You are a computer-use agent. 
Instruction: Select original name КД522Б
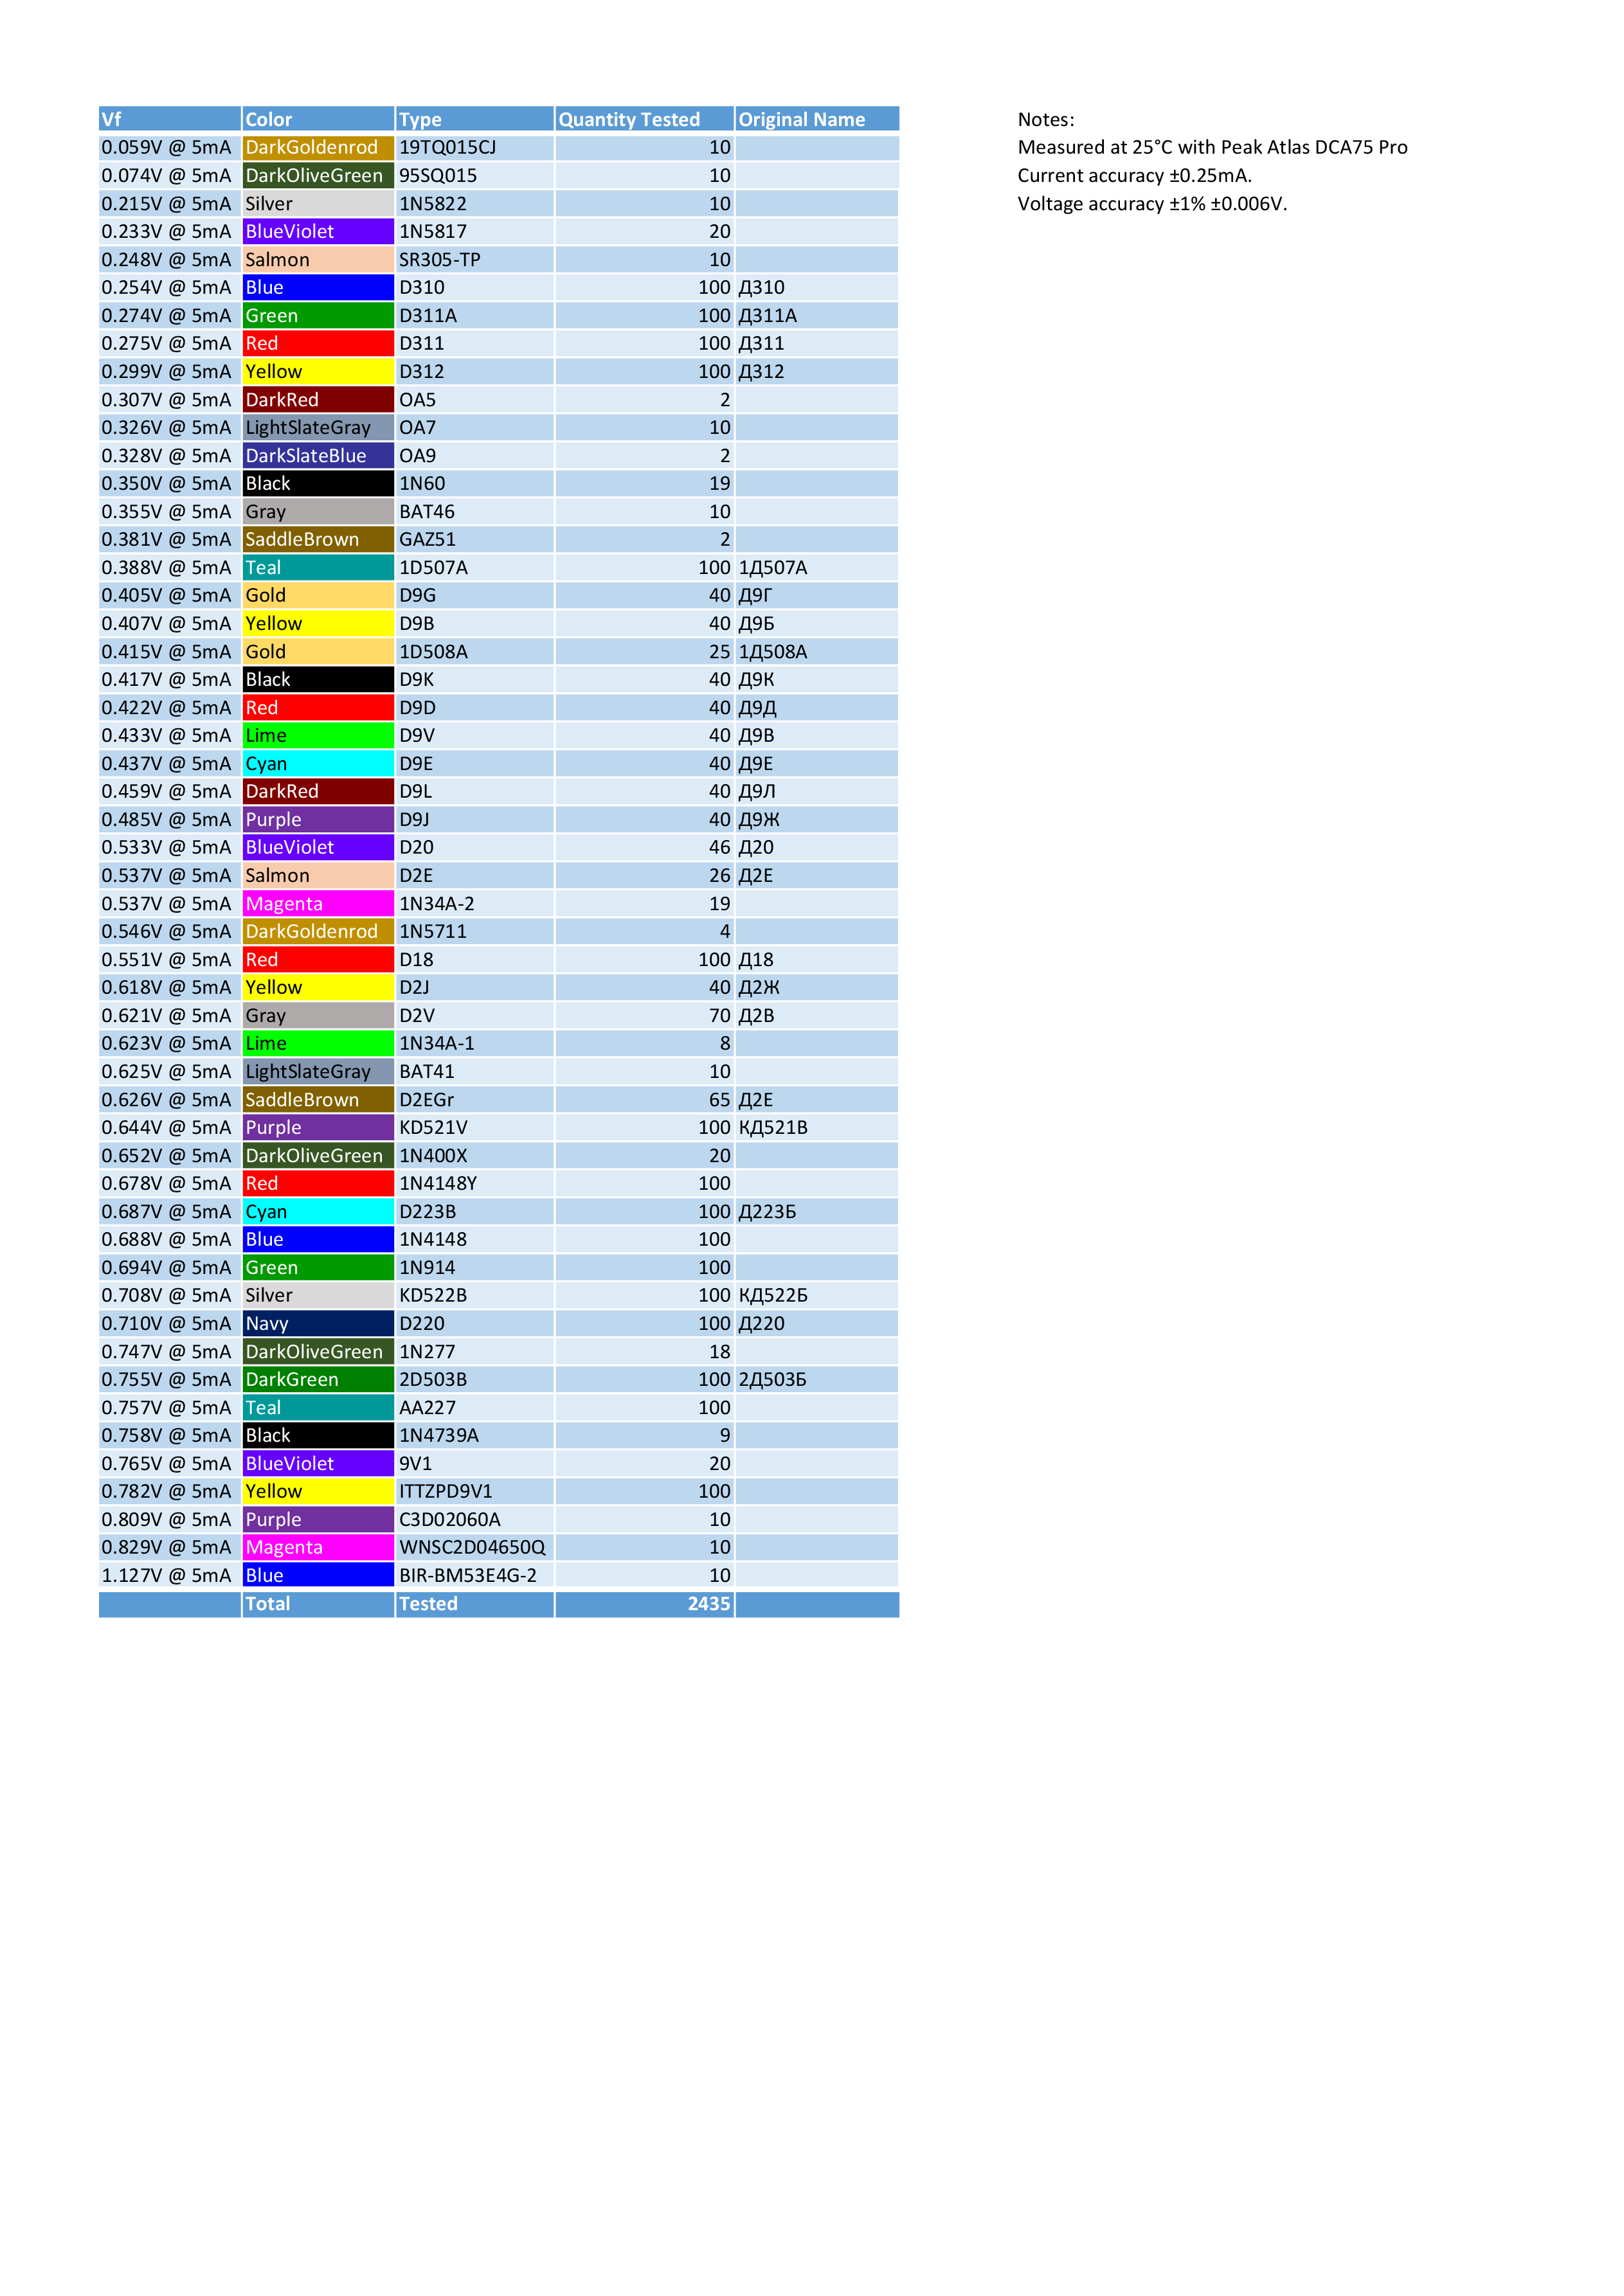click(818, 1295)
